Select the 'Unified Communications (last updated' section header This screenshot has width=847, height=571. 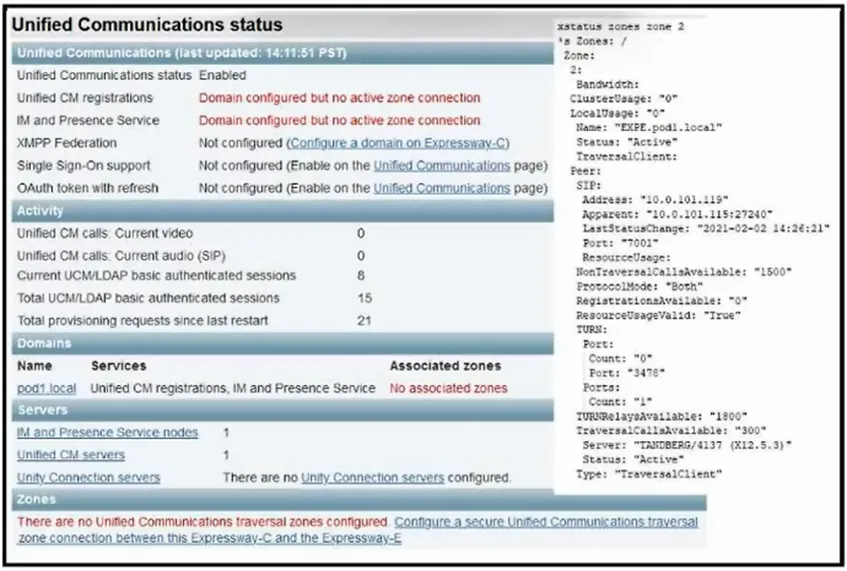click(283, 53)
